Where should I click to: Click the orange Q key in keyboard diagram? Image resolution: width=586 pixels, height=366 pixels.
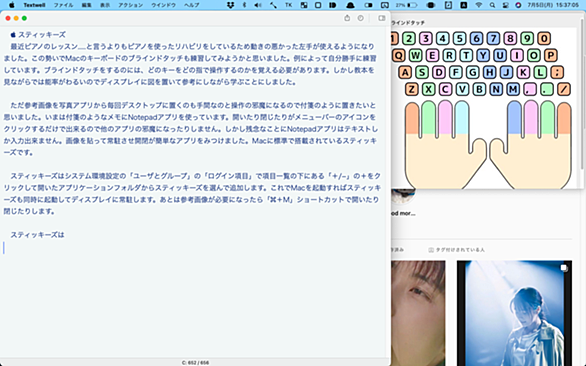(398, 55)
